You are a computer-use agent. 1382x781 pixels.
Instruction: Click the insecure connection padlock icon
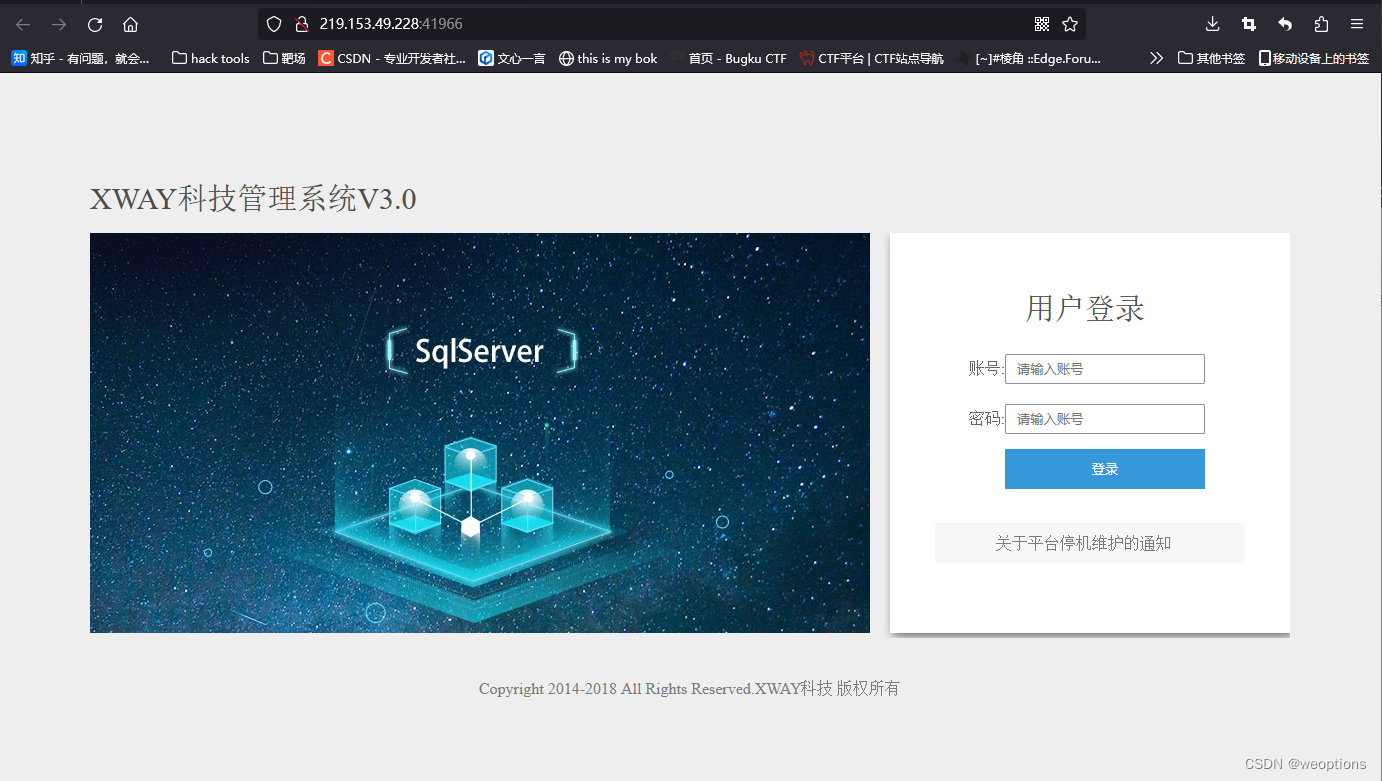point(301,24)
